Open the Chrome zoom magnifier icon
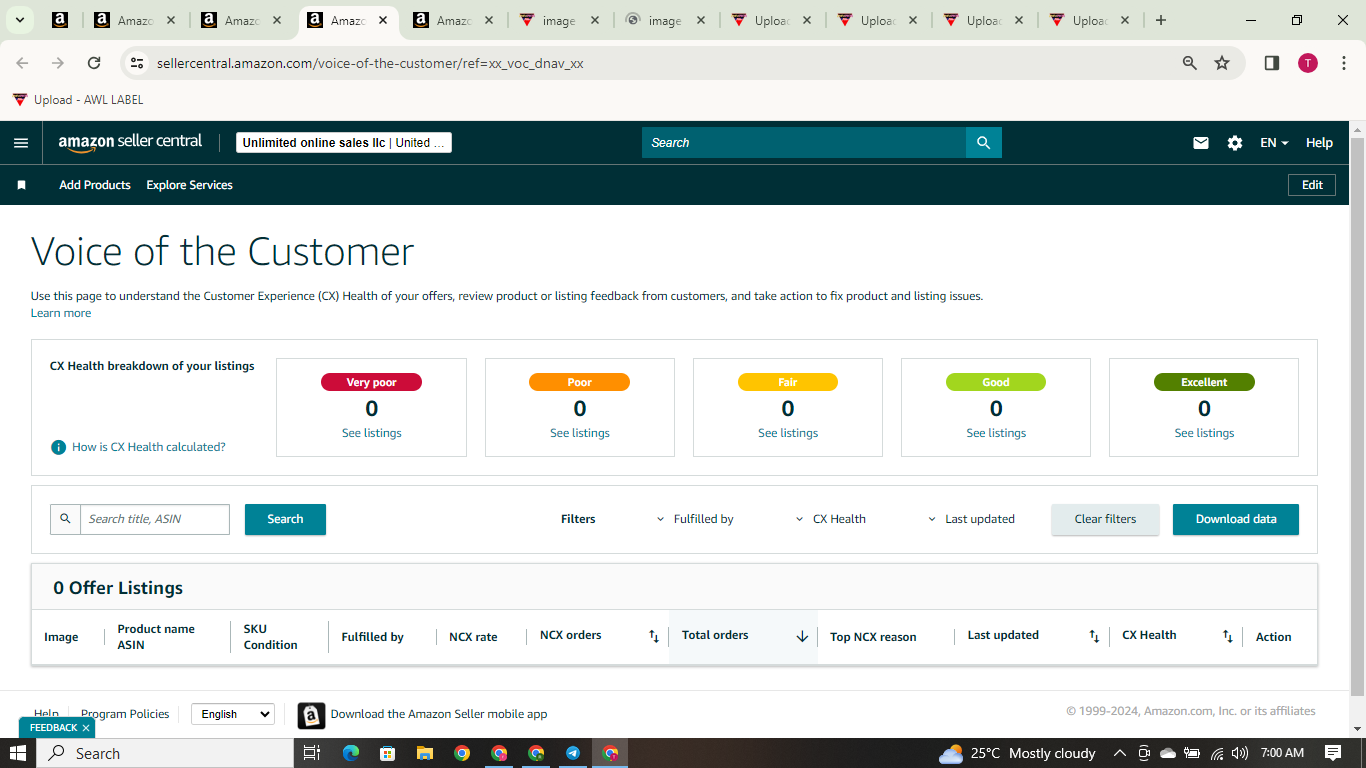The height and width of the screenshot is (768, 1366). tap(1190, 63)
